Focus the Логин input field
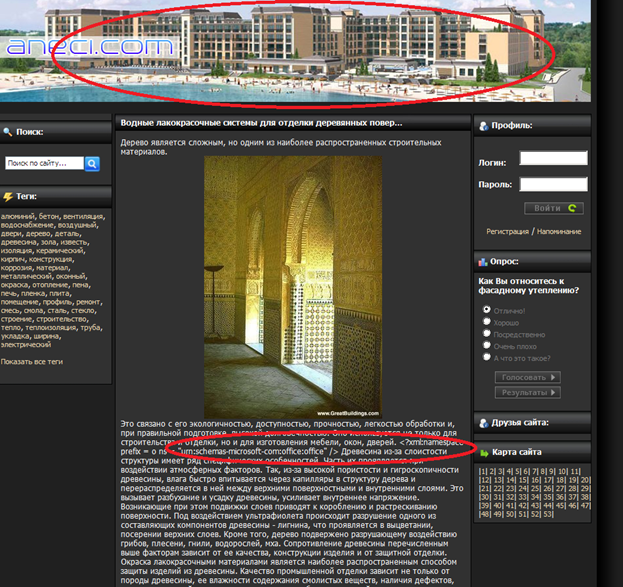 tap(553, 159)
